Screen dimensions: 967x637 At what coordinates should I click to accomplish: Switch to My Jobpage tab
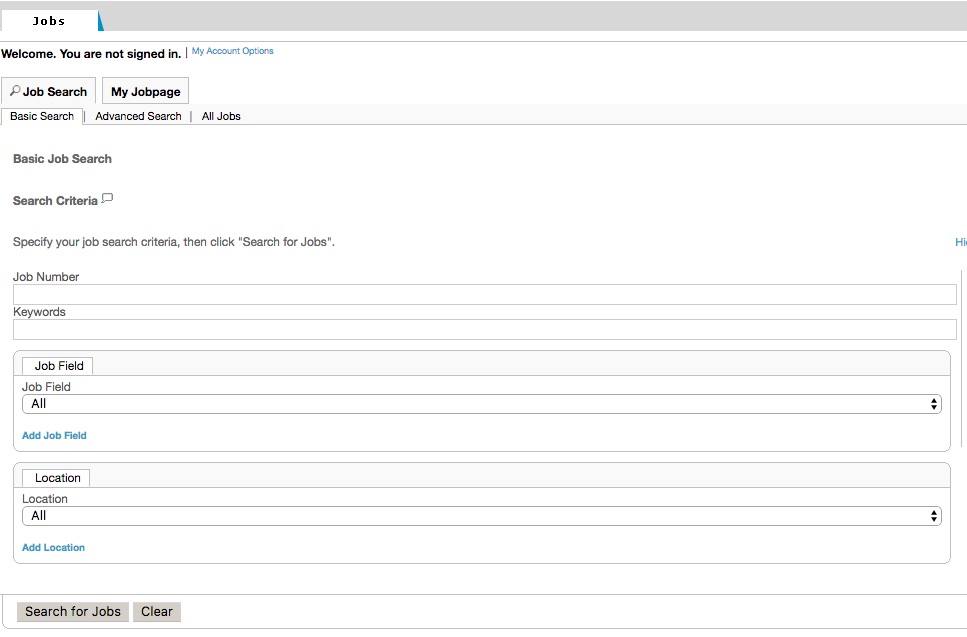pos(146,91)
